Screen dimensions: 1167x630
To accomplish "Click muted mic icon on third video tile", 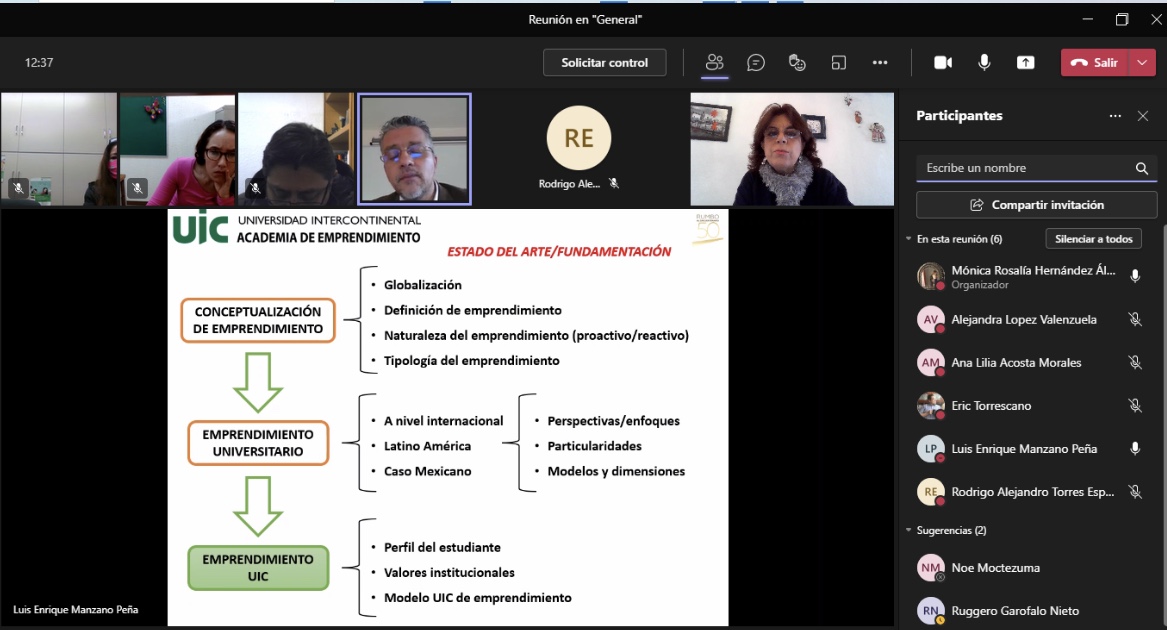I will point(255,188).
